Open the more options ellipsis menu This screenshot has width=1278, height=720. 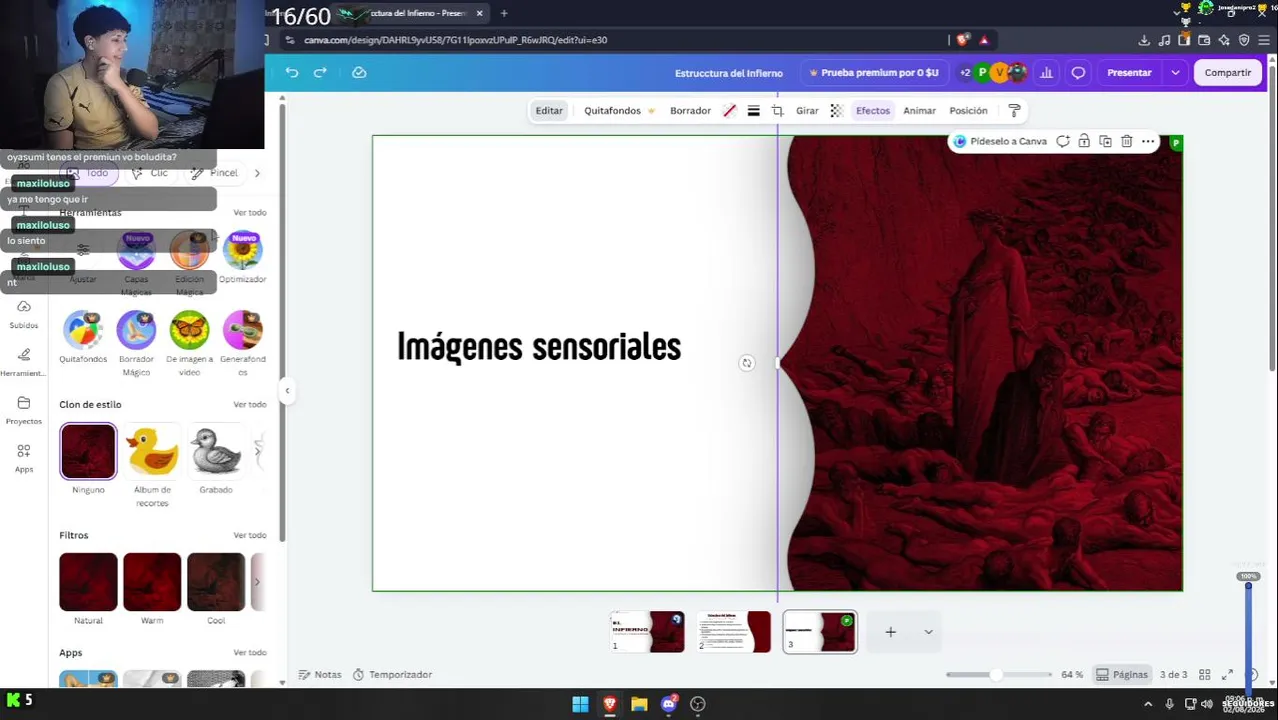(1148, 141)
